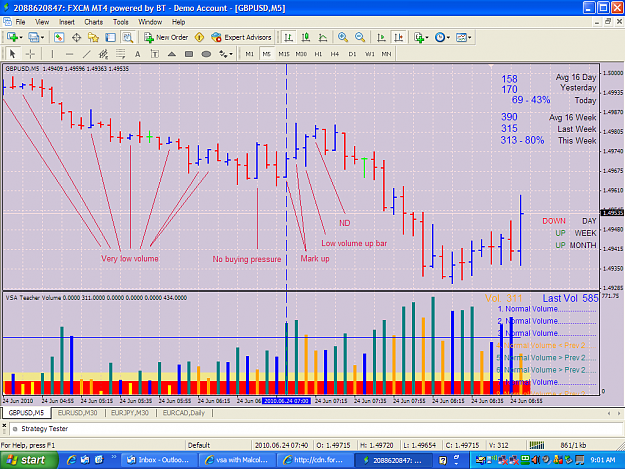625x469 pixels.
Task: Expand the new chart dropdown arrow
Action: click(21, 37)
